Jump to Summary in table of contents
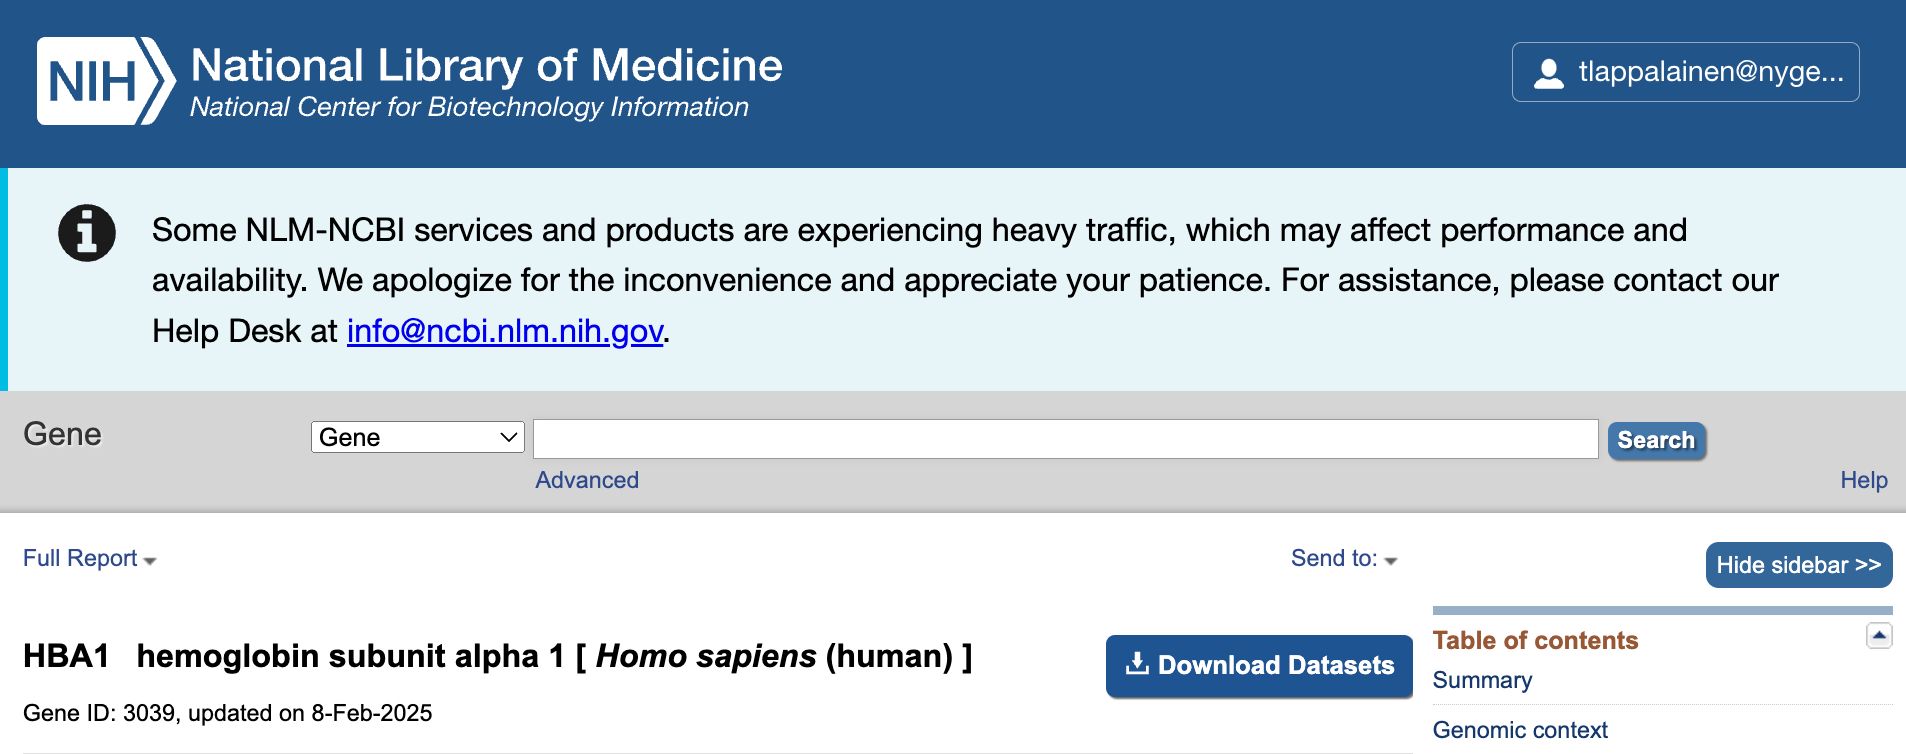Viewport: 1906px width, 754px height. 1482,680
